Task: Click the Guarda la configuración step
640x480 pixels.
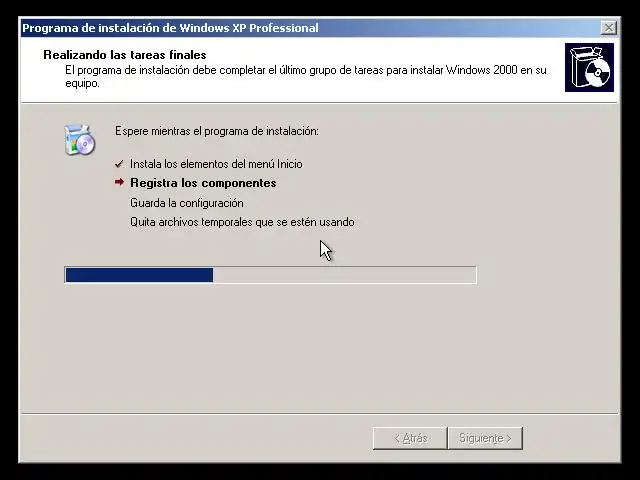Action: [187, 203]
